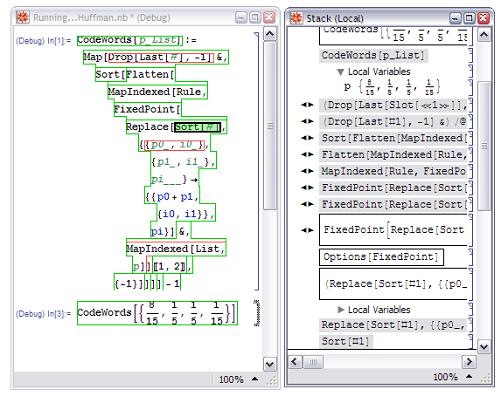This screenshot has width=501, height=397.
Task: Click scroll right arrow in Stack window
Action: [469, 362]
